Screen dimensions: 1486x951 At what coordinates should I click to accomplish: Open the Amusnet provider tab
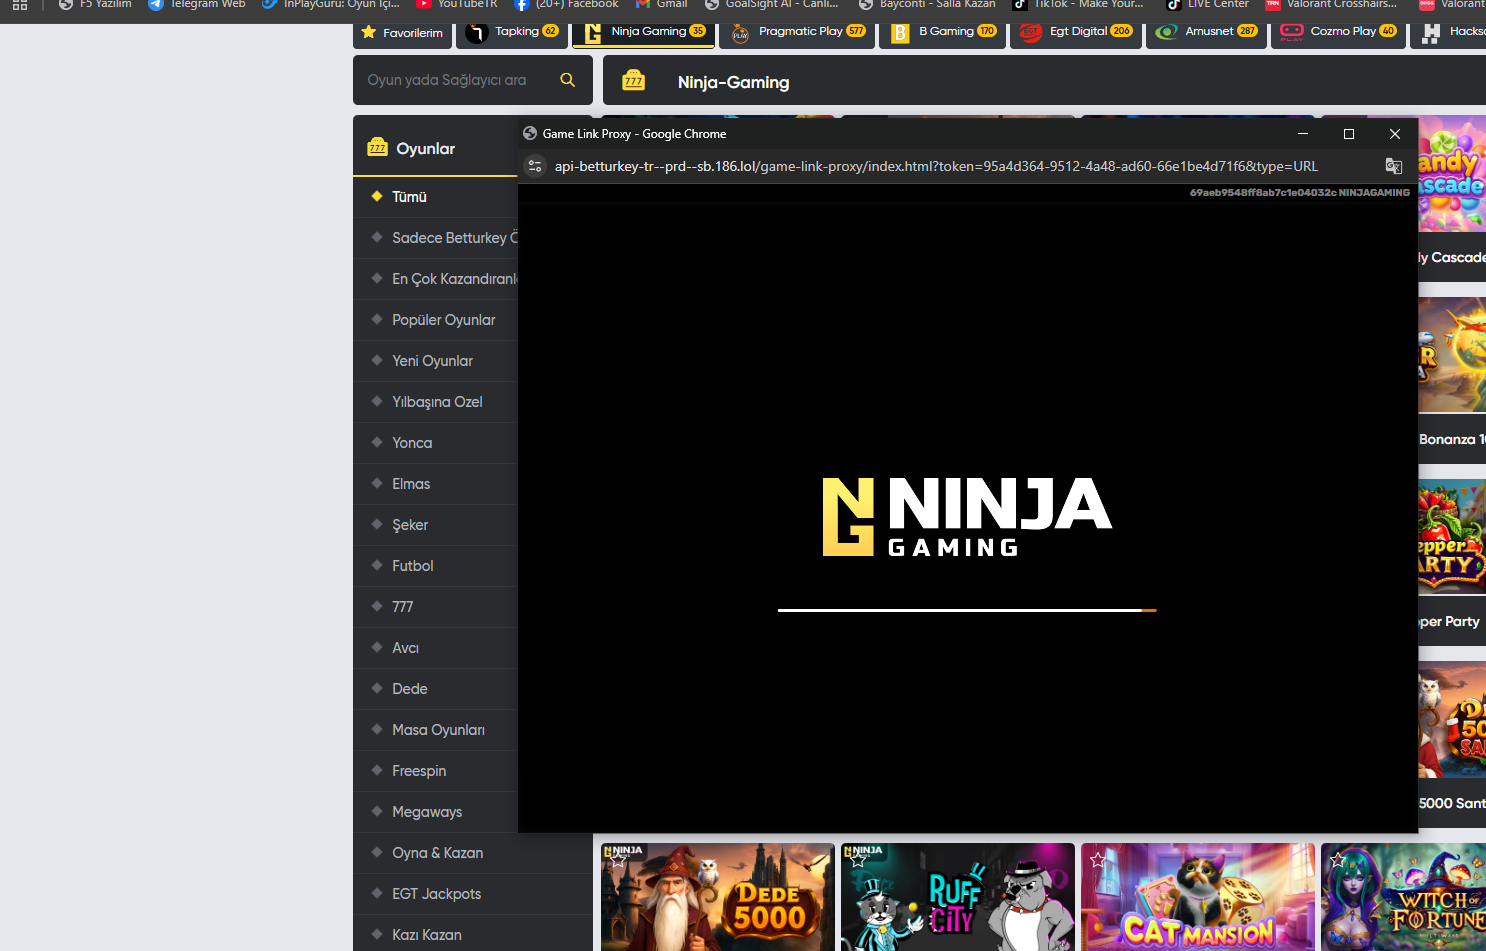coord(1207,32)
